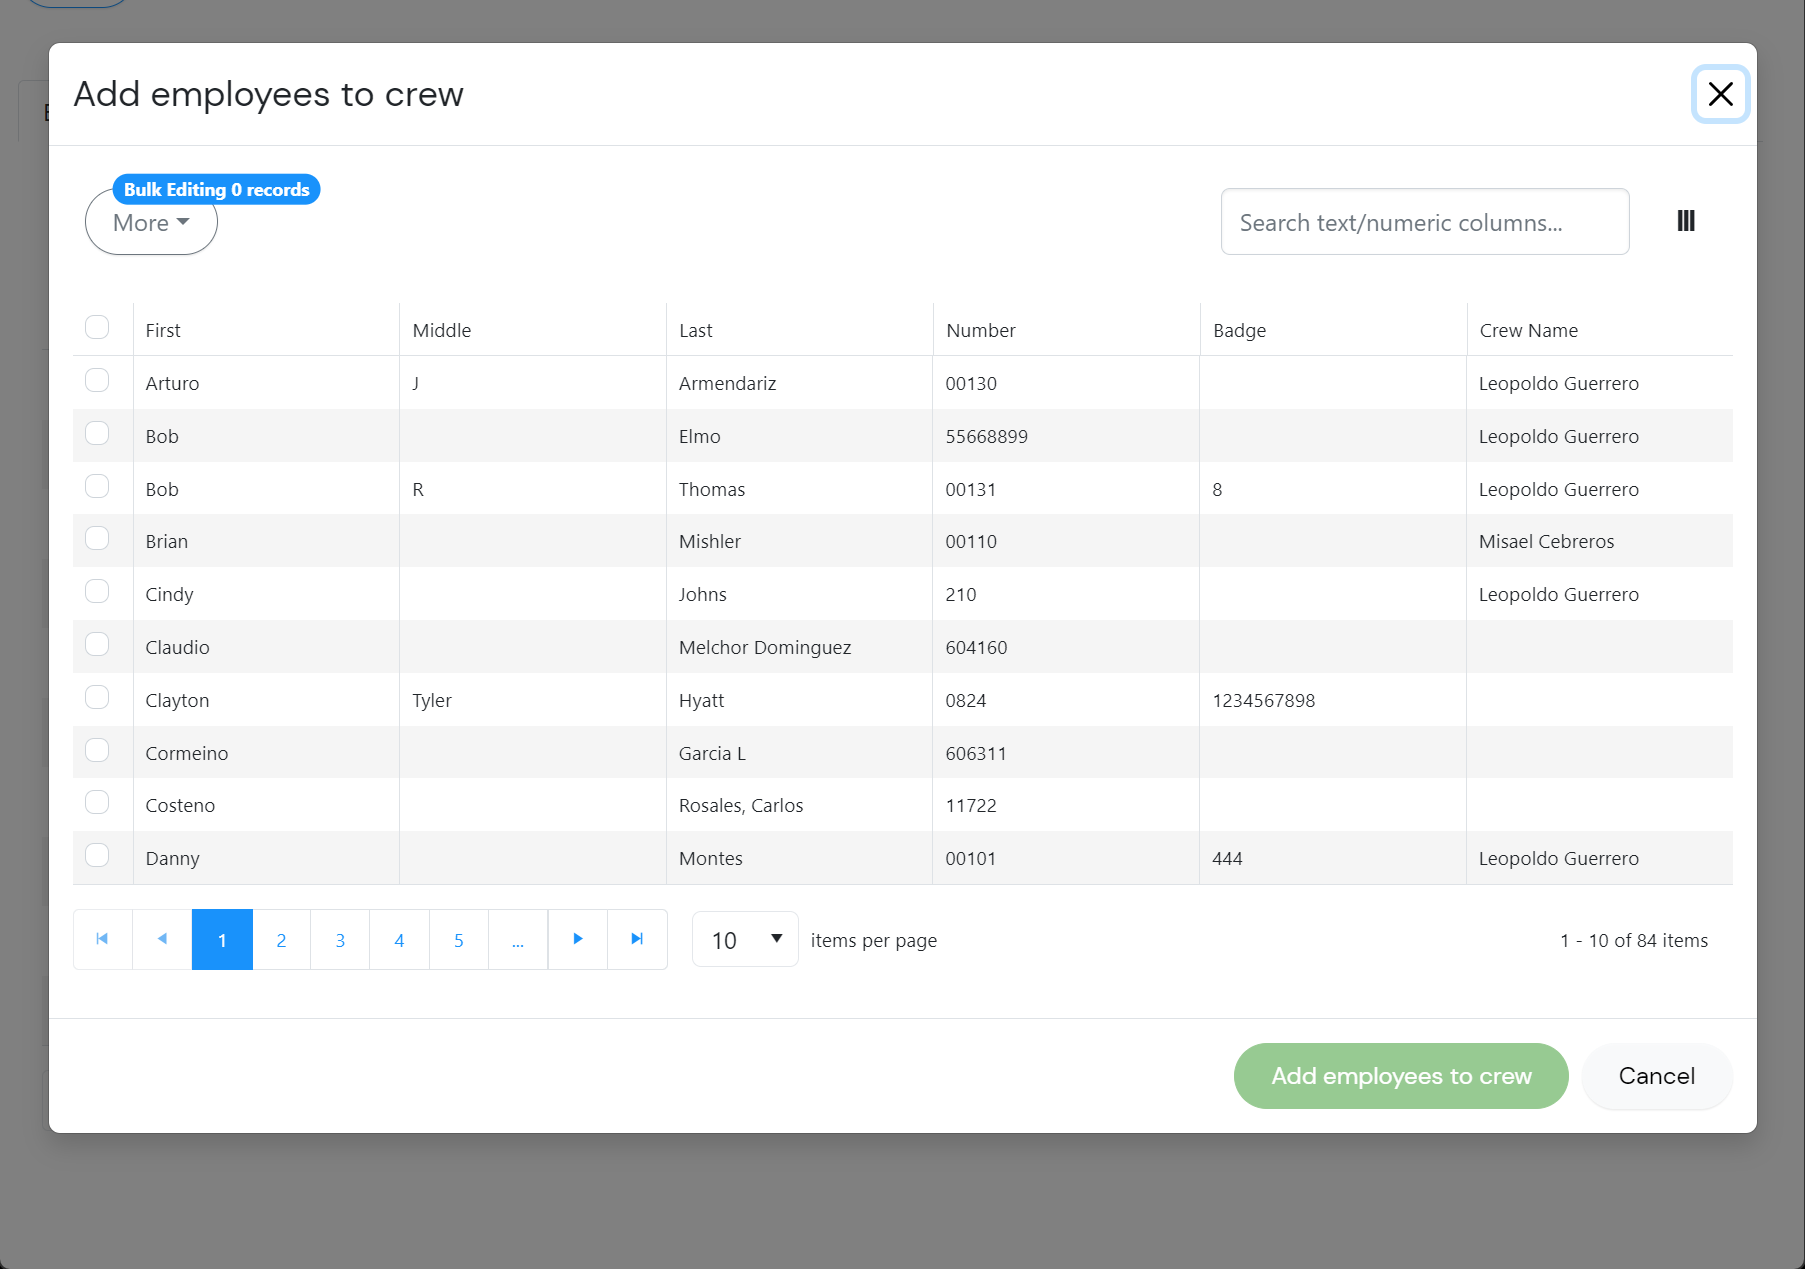Go to page 2 of results
Image resolution: width=1805 pixels, height=1269 pixels.
[x=281, y=940]
